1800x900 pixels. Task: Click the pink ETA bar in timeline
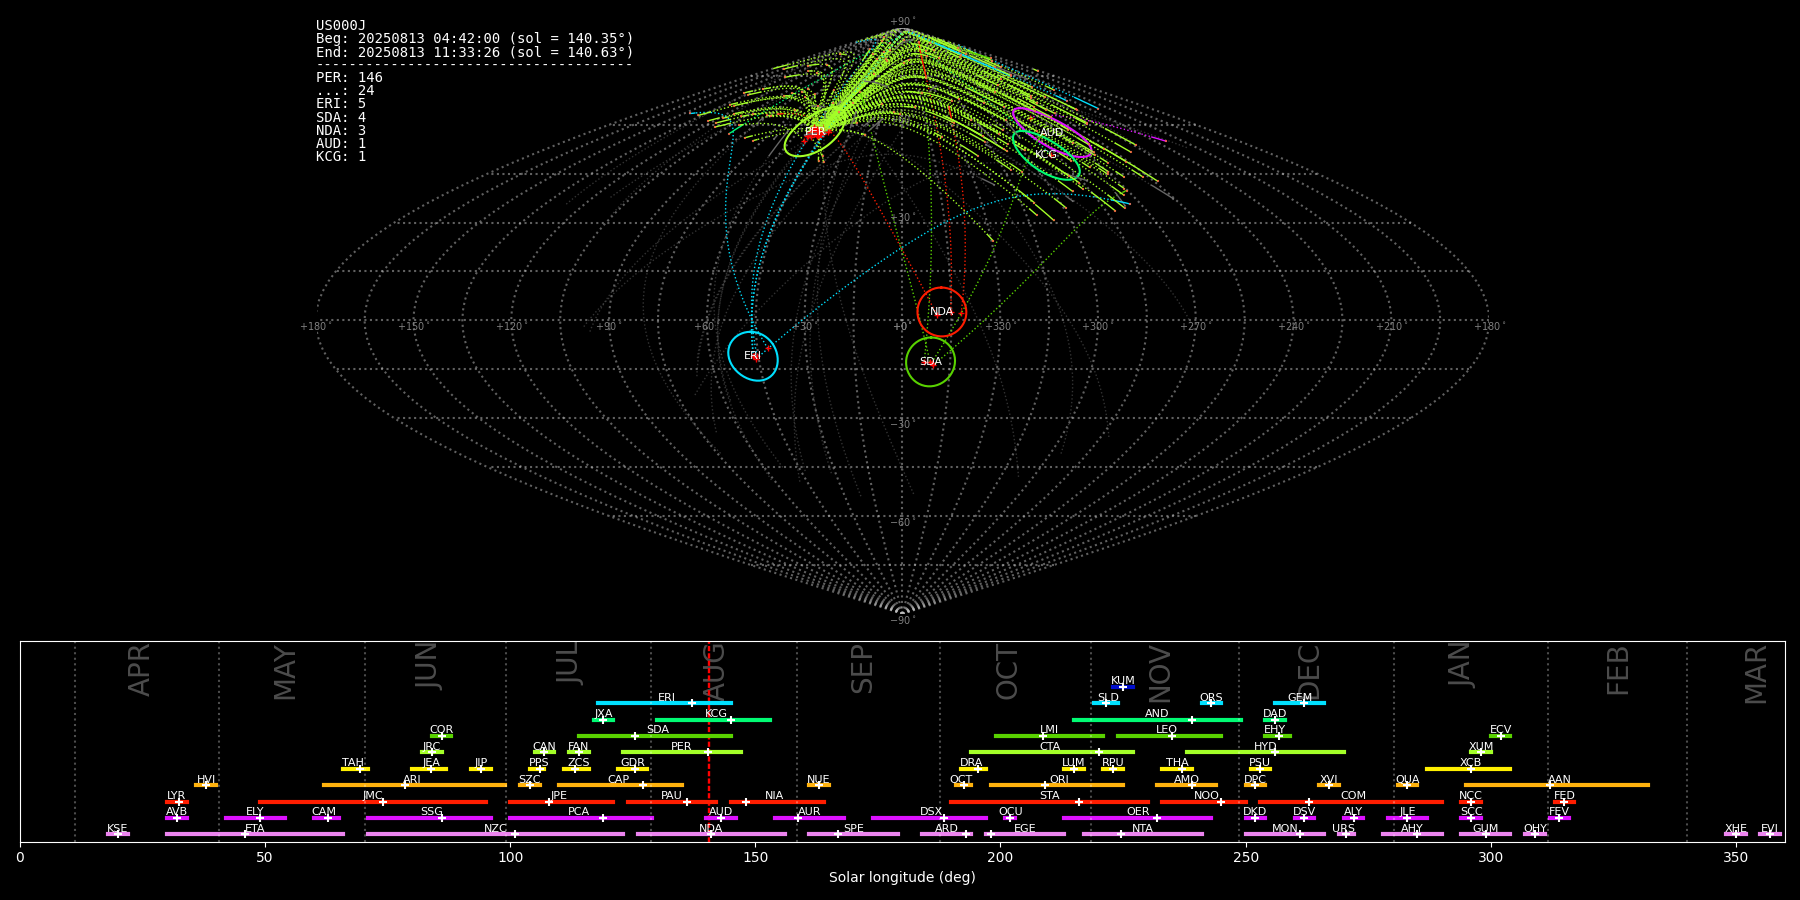pyautogui.click(x=255, y=834)
